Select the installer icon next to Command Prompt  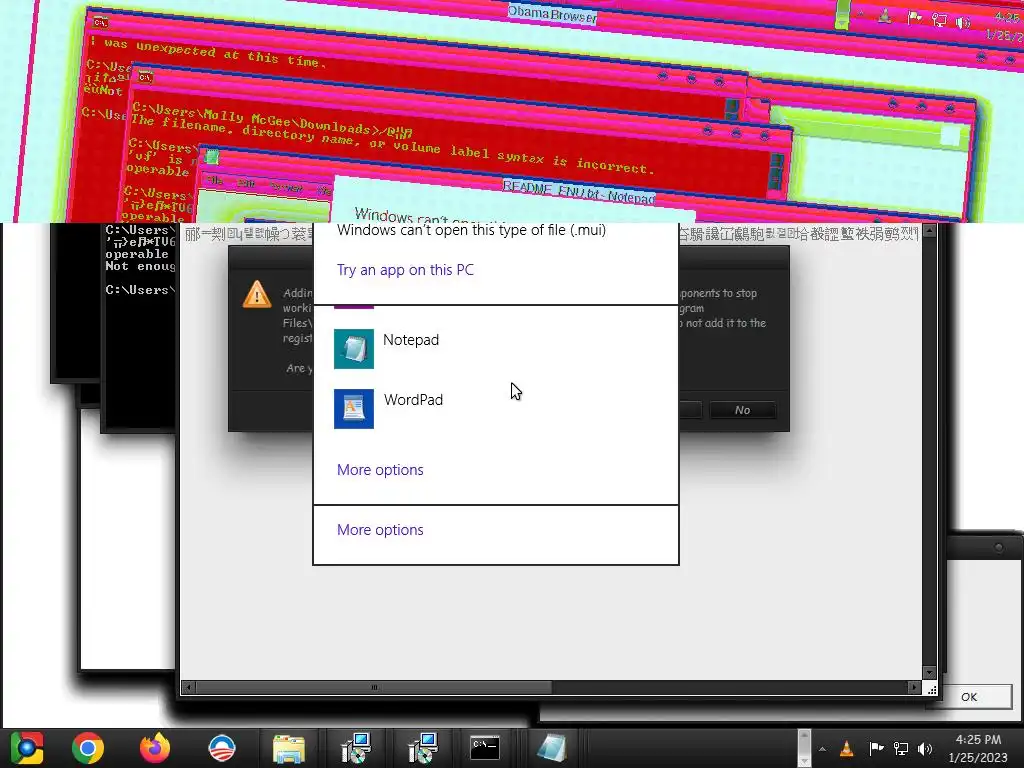pyautogui.click(x=422, y=748)
